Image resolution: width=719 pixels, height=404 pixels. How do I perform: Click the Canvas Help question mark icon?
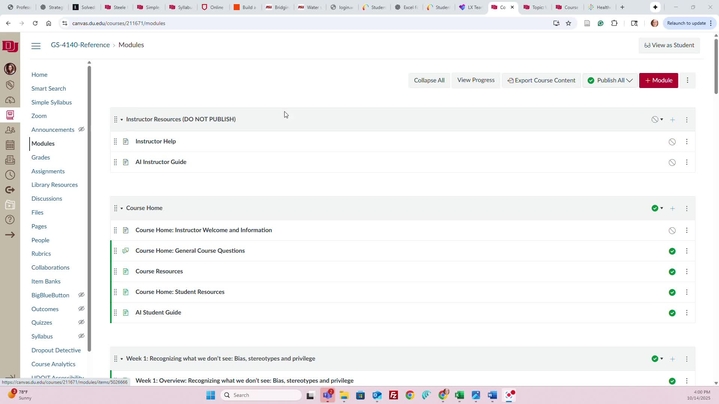click(10, 219)
